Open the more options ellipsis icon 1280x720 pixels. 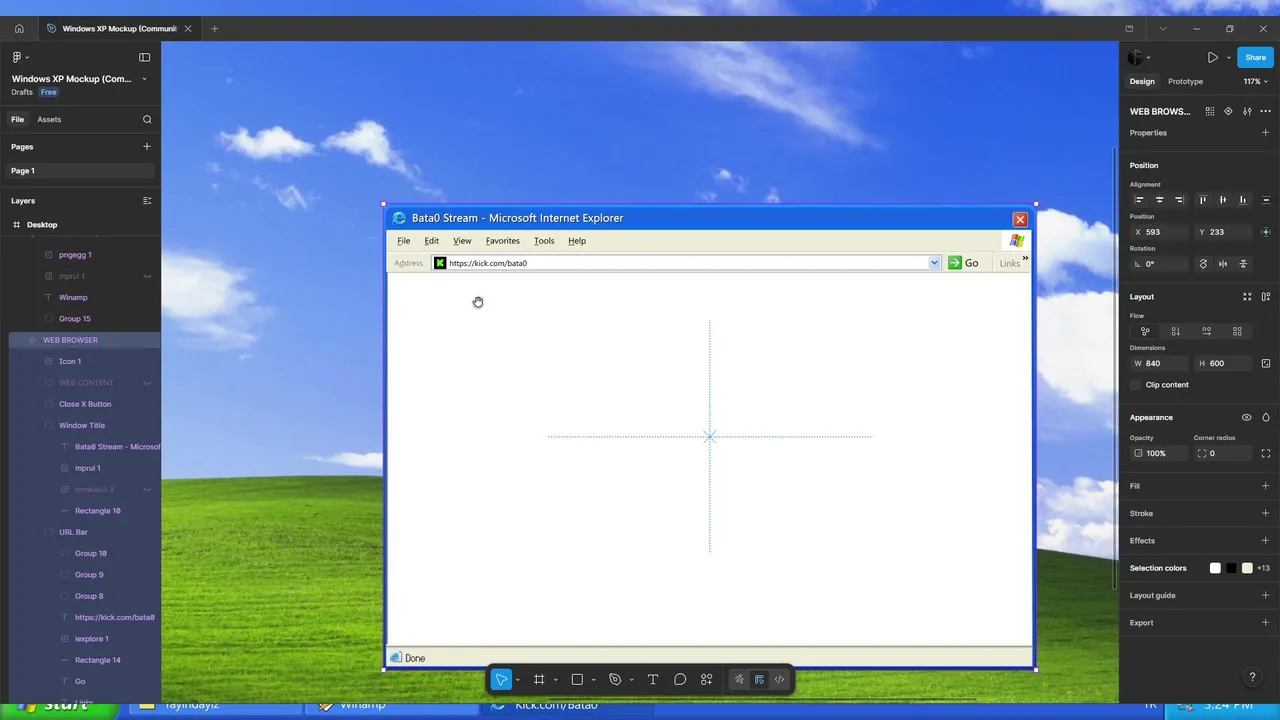(x=1265, y=111)
